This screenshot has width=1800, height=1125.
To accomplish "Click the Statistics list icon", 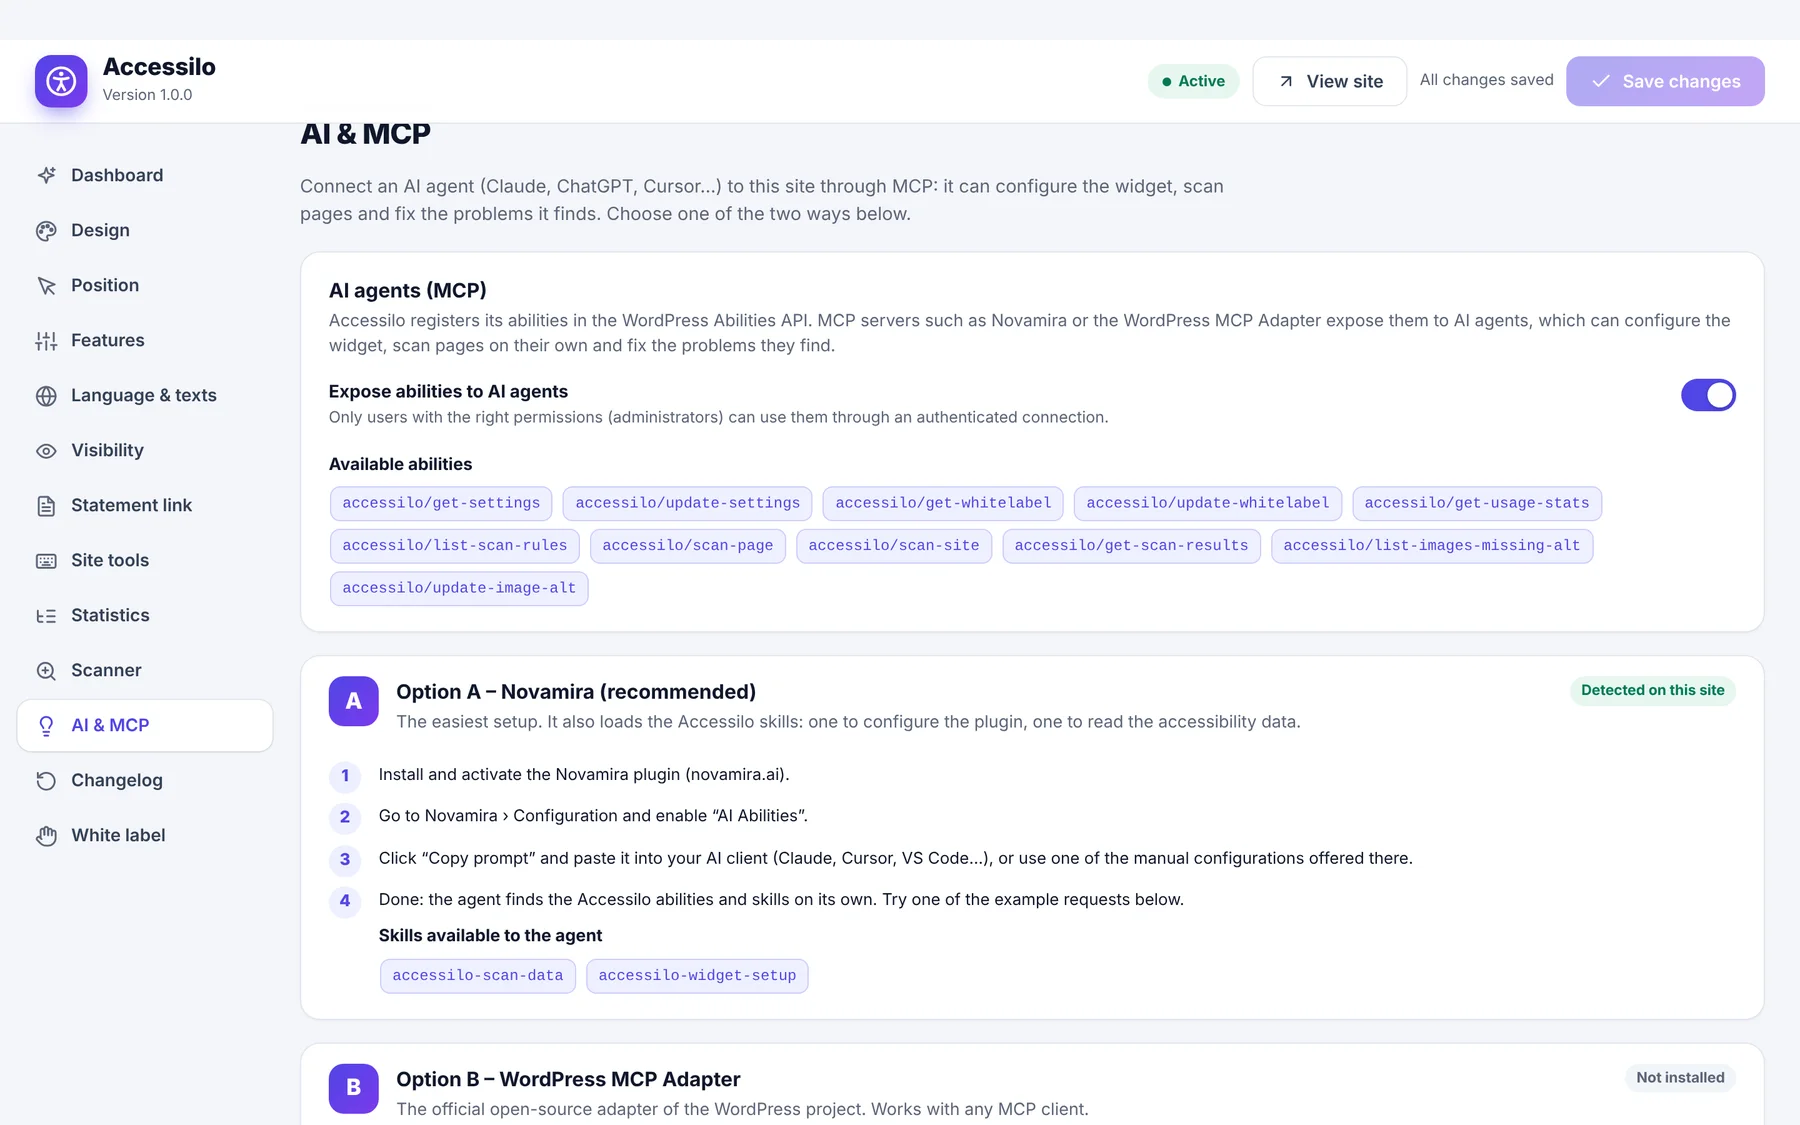I will [x=46, y=615].
